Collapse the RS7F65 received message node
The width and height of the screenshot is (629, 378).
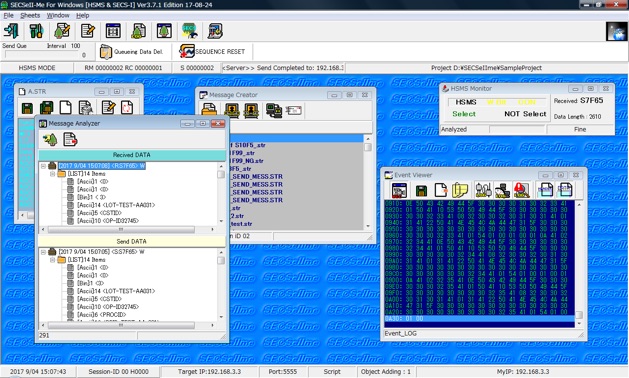(43, 166)
